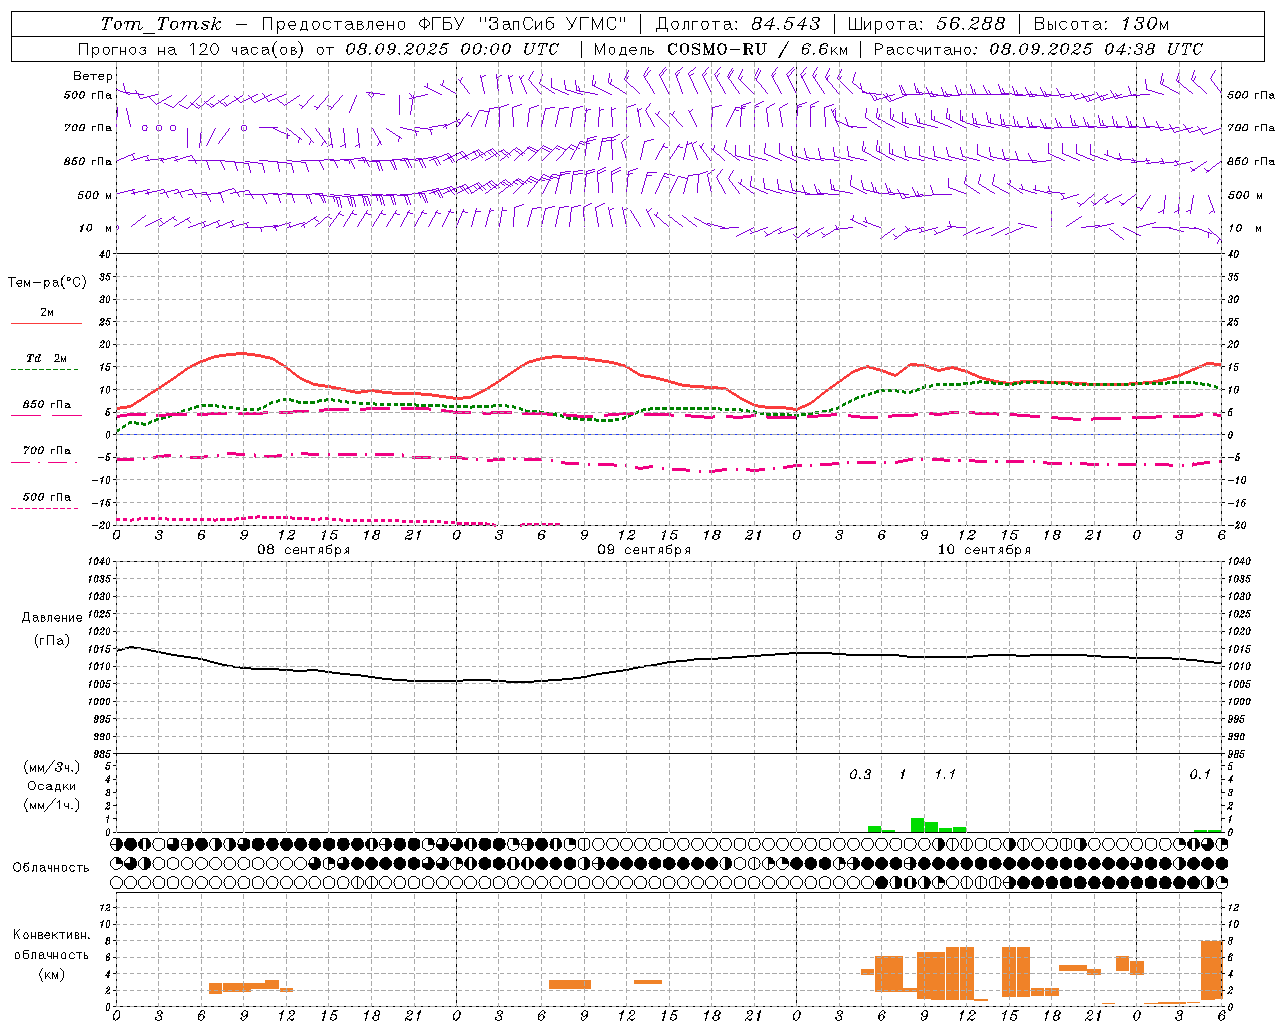Click the longitude value Долгота: 84.543
The height and width of the screenshot is (1024, 1280).
click(738, 24)
